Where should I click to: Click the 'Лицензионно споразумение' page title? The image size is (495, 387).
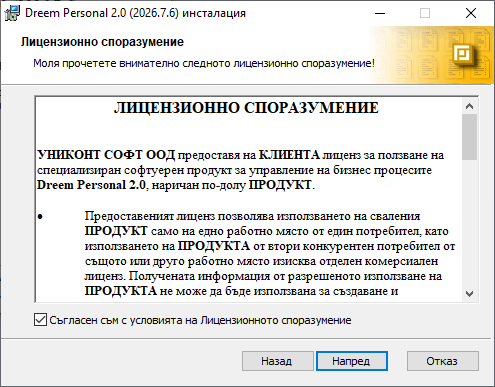pyautogui.click(x=102, y=42)
